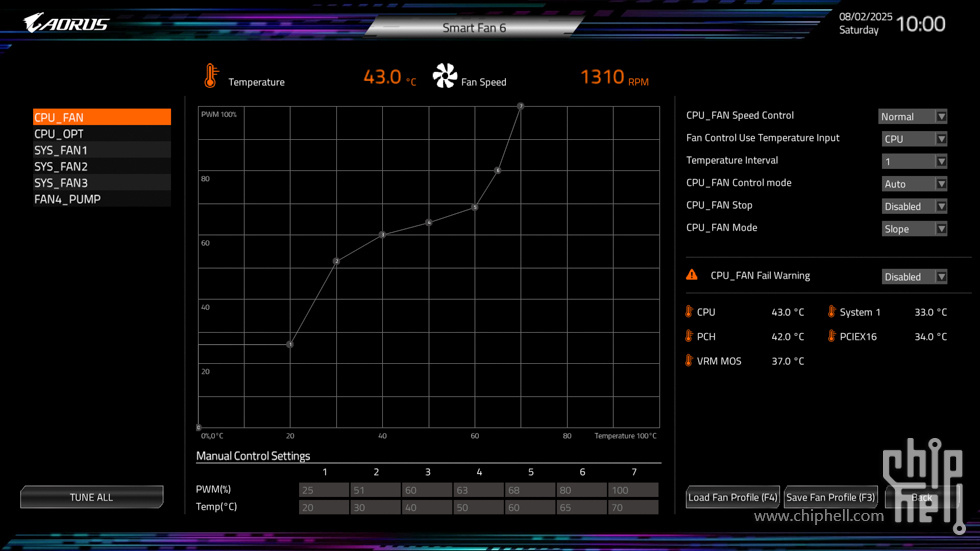Click Temp(°C) field showing 65
The width and height of the screenshot is (980, 551).
[582, 507]
